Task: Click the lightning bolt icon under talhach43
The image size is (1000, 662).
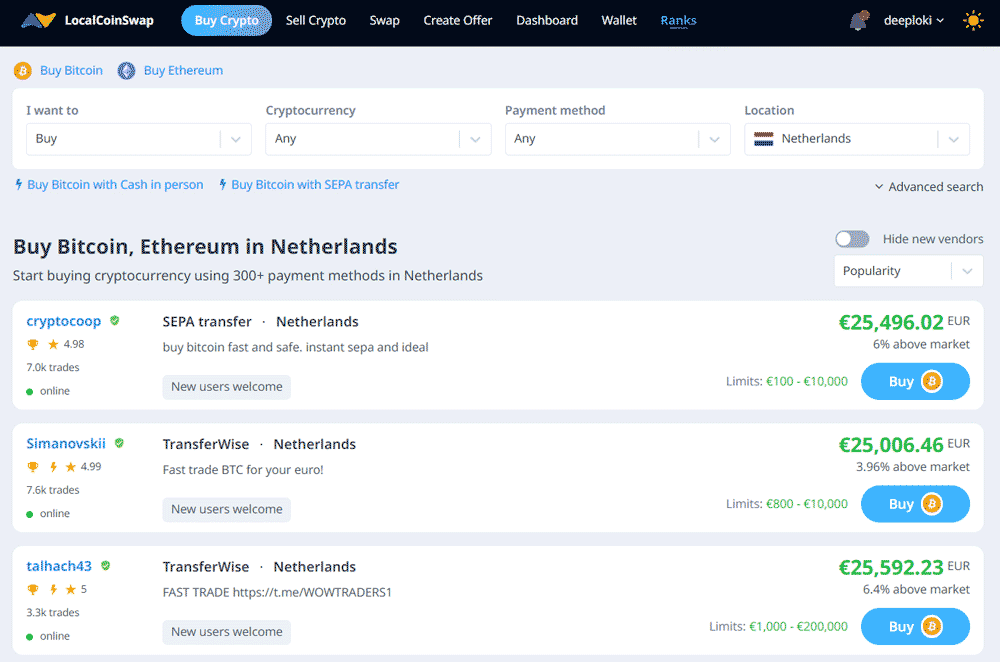Action: [54, 589]
